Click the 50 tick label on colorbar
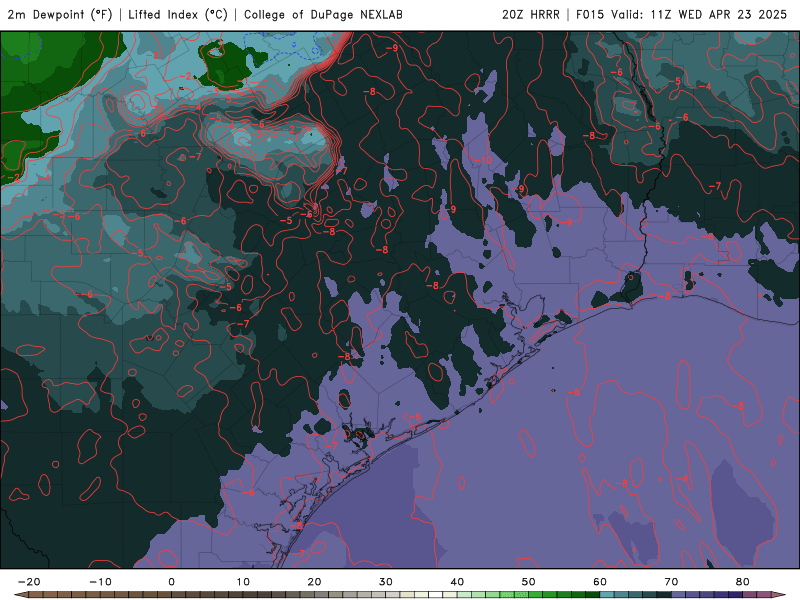 (529, 582)
